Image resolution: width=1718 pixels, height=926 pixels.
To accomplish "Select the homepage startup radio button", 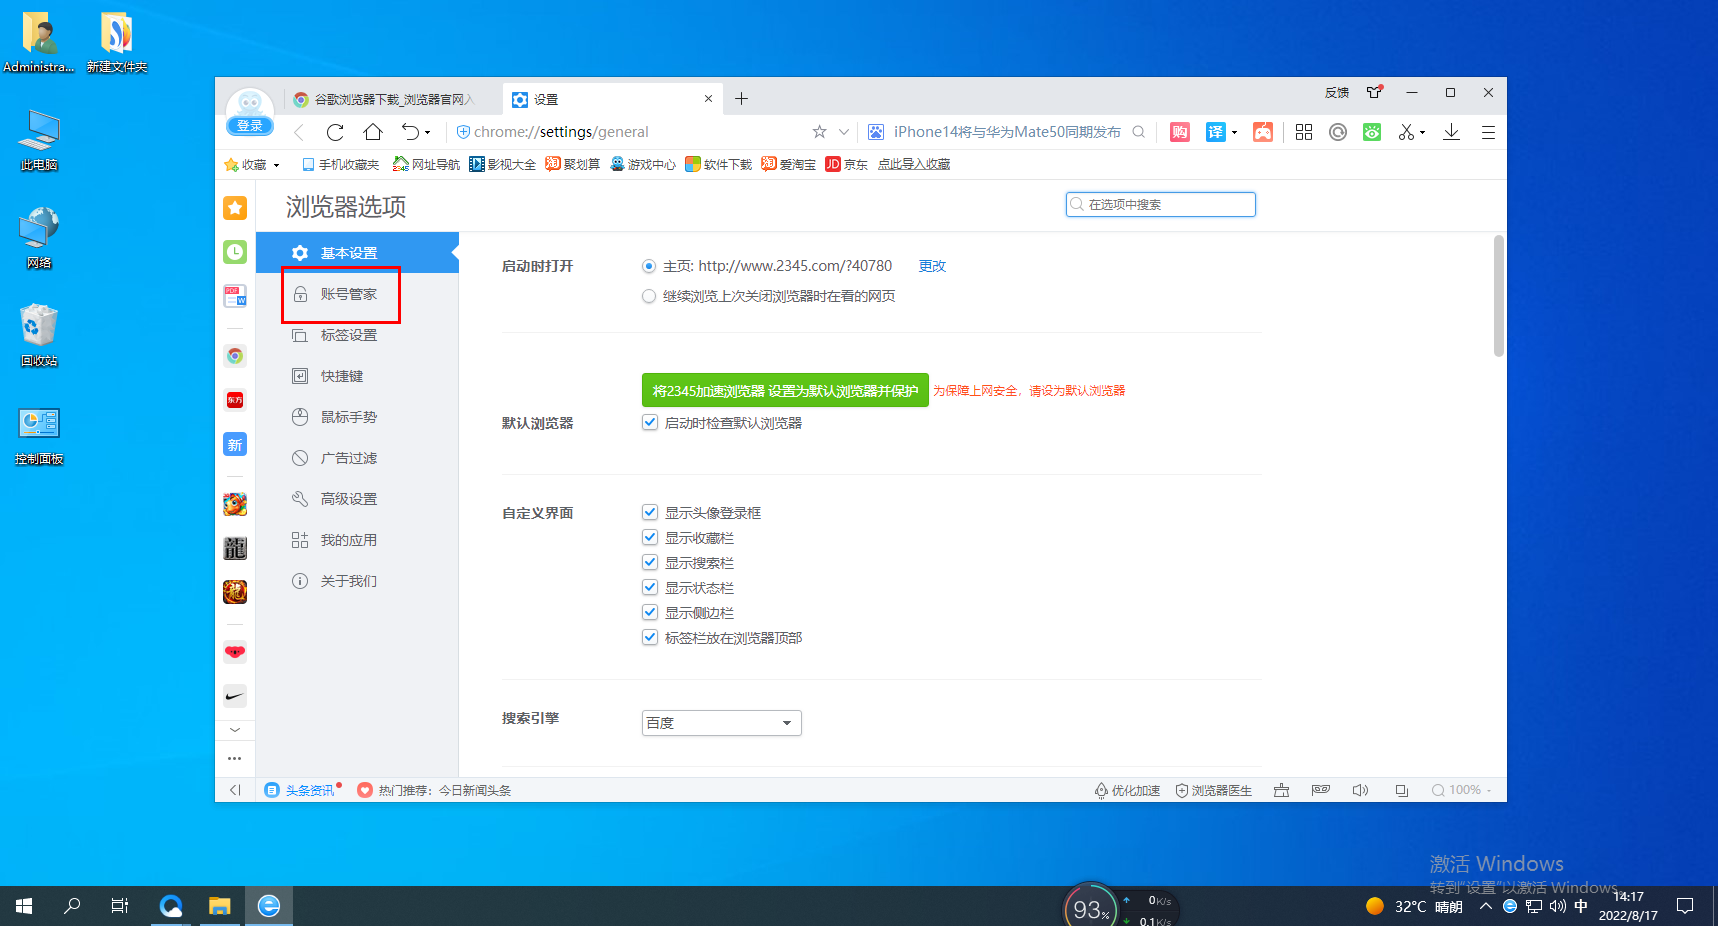I will pyautogui.click(x=649, y=266).
